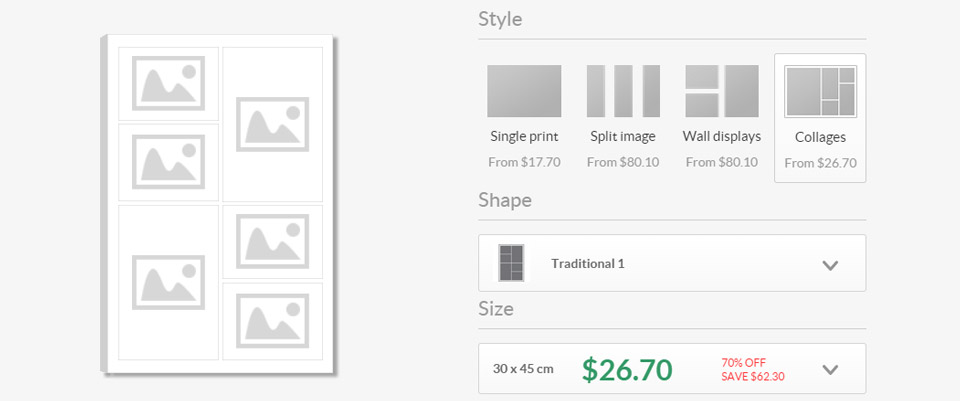The width and height of the screenshot is (960, 401).
Task: Click the Split image label
Action: [x=623, y=137]
